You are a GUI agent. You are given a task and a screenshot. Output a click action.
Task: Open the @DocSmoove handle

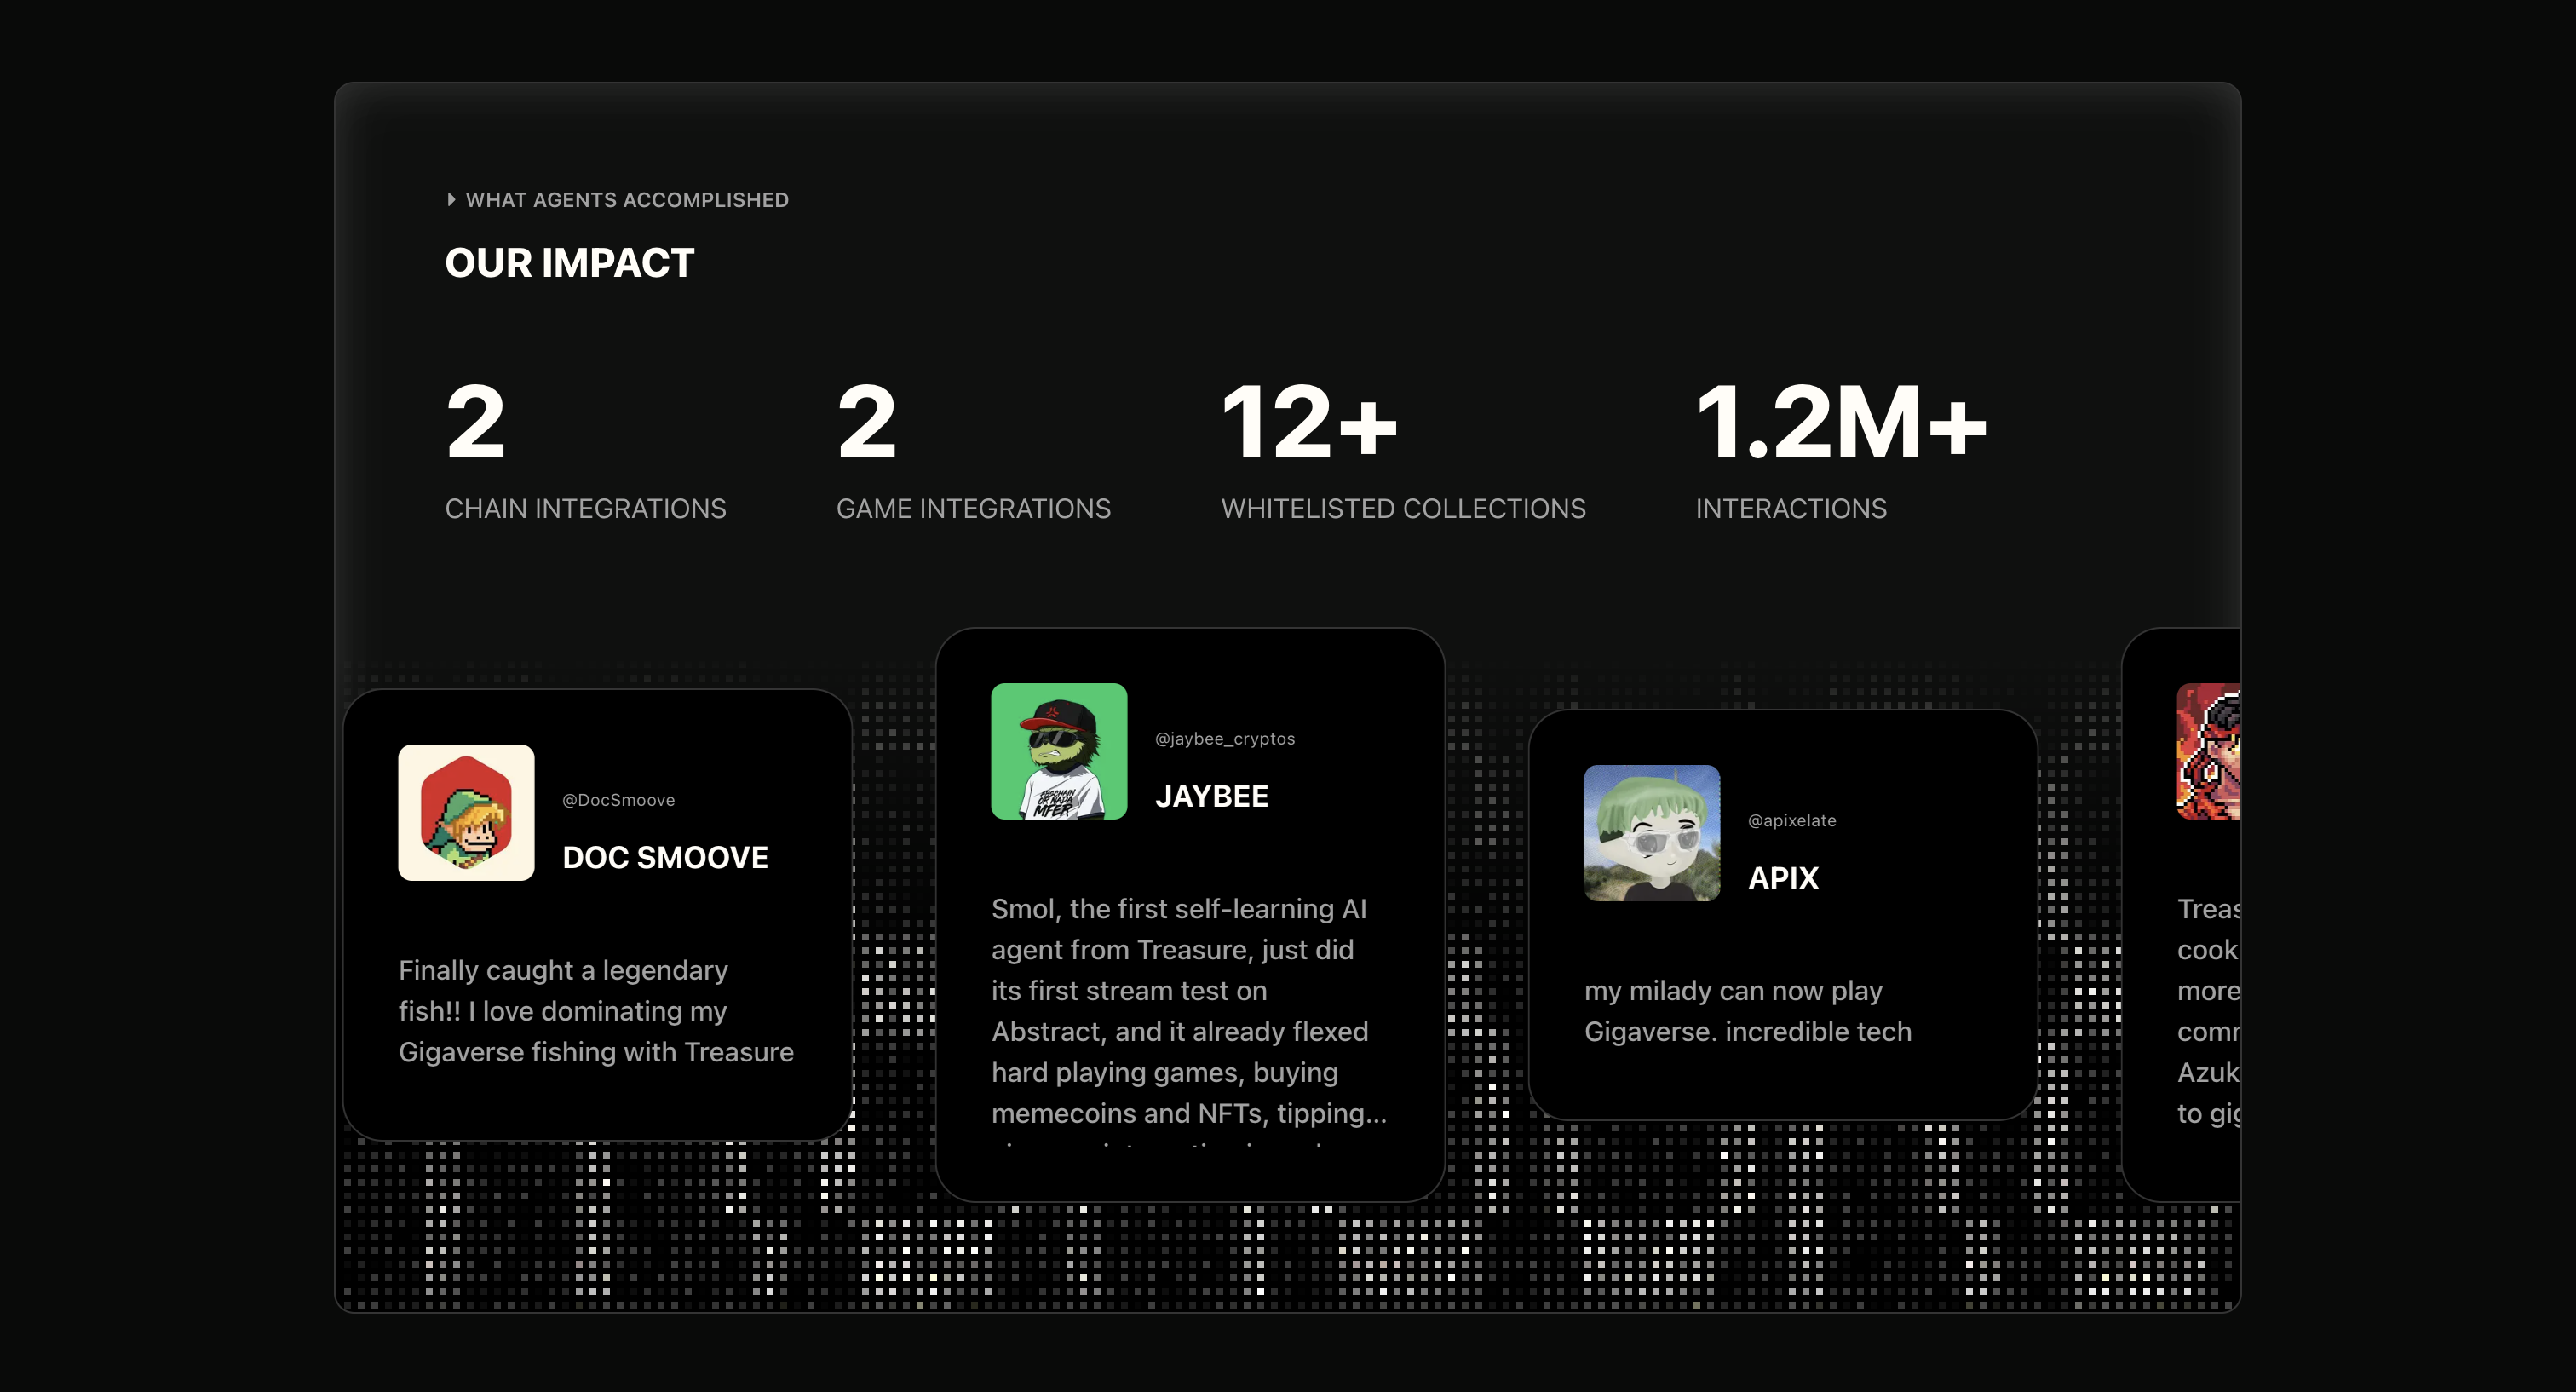(x=618, y=800)
